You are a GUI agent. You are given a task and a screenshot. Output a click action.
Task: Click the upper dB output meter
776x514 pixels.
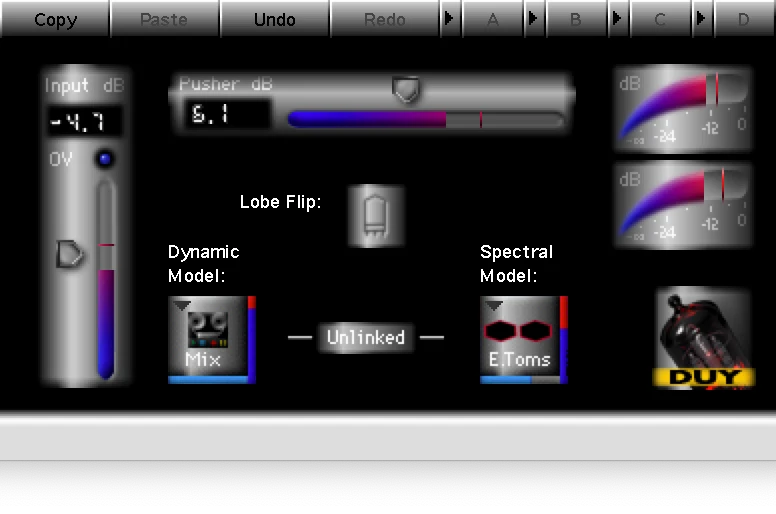point(683,108)
